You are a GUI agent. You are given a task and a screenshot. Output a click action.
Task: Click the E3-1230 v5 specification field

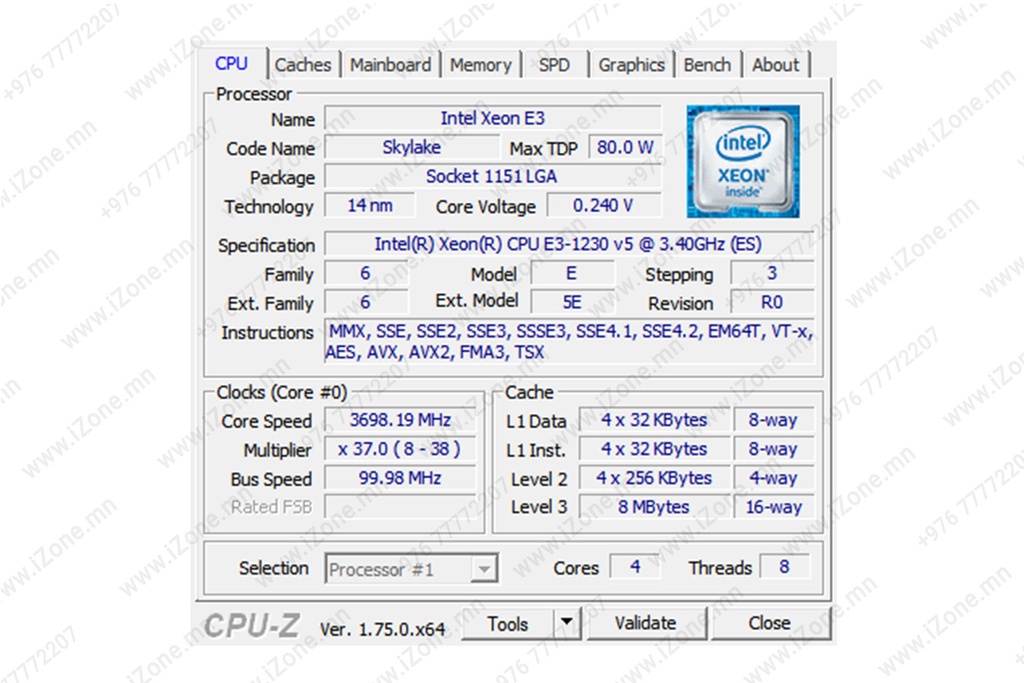tap(569, 244)
